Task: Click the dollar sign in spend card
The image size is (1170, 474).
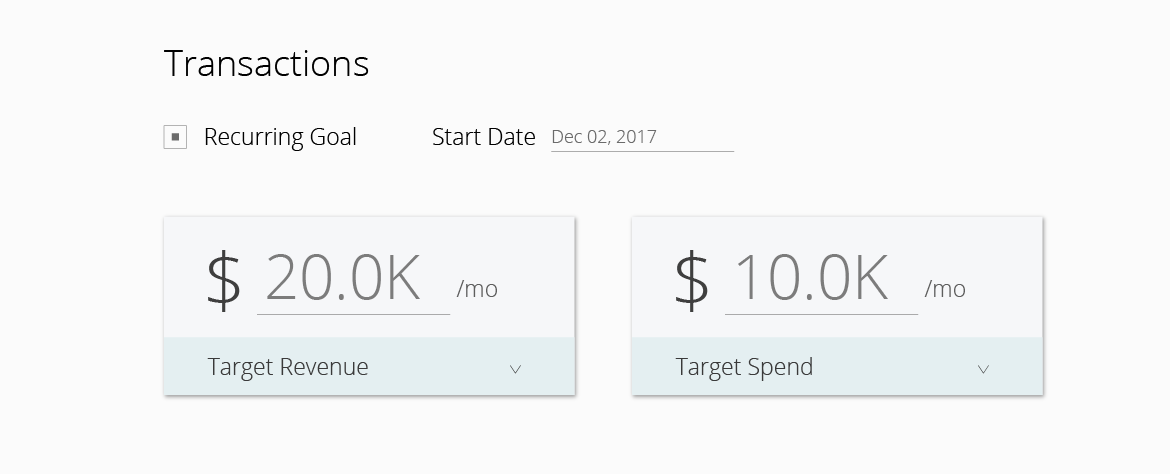Action: (x=691, y=279)
